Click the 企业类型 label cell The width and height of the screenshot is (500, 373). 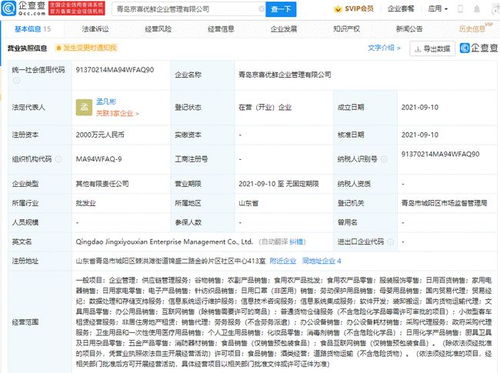tap(39, 184)
